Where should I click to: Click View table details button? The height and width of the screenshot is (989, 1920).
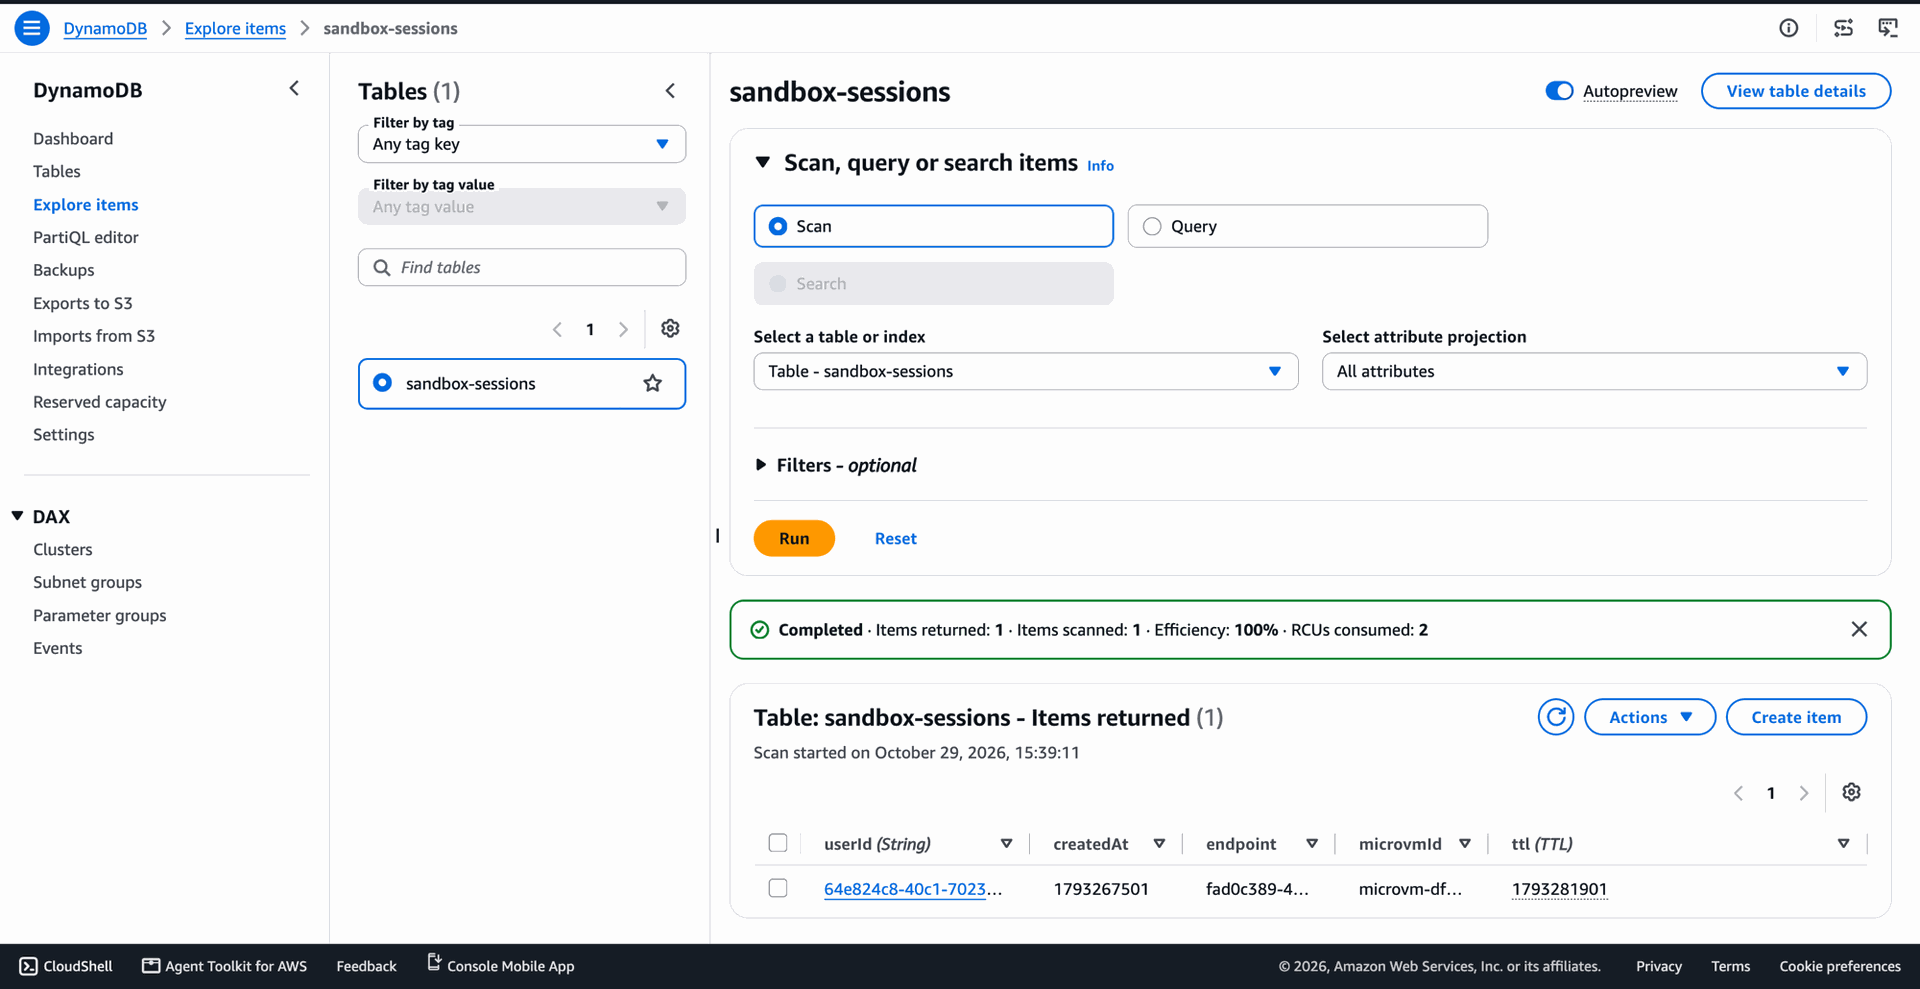[x=1796, y=91]
